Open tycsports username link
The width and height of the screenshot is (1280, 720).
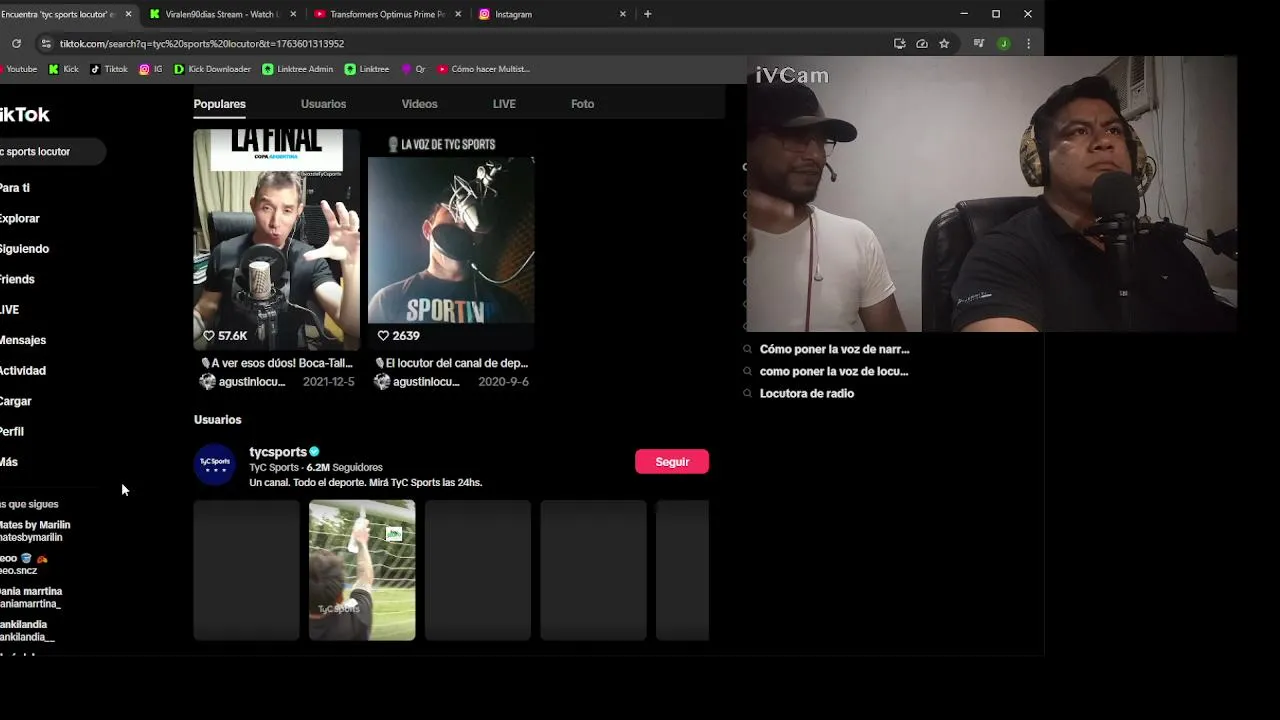point(277,452)
